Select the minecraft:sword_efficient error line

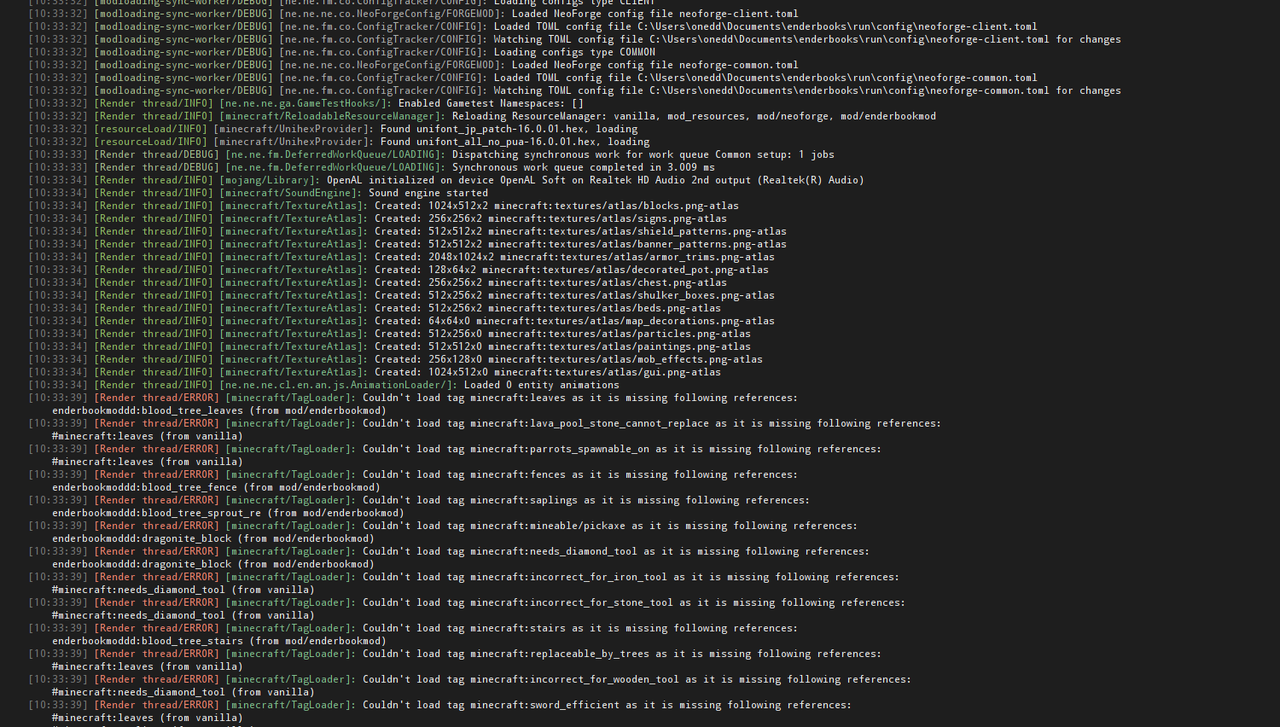point(440,705)
